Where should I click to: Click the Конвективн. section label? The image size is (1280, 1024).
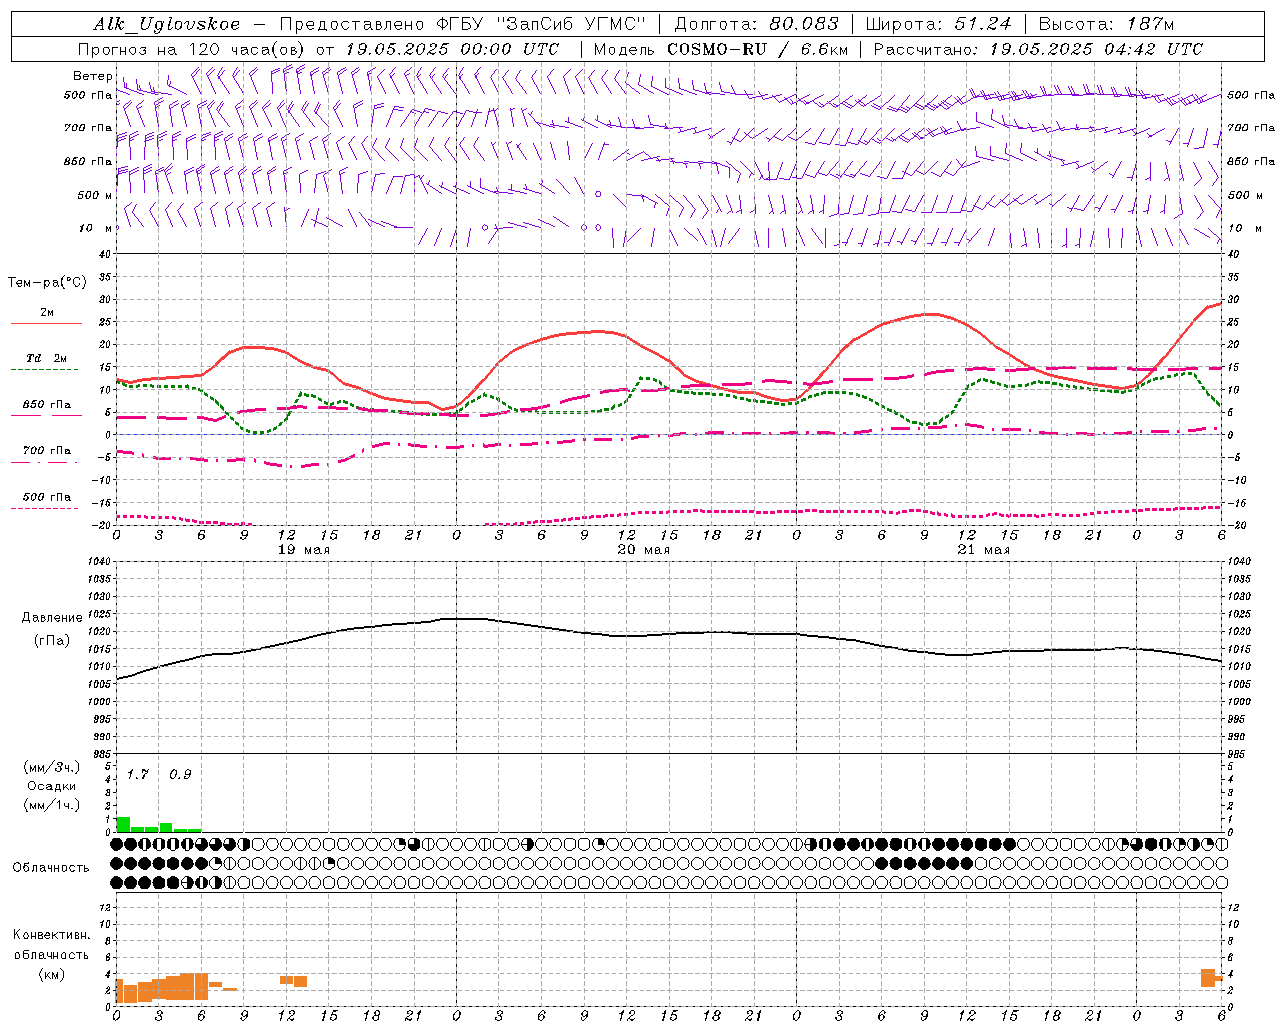tap(51, 935)
